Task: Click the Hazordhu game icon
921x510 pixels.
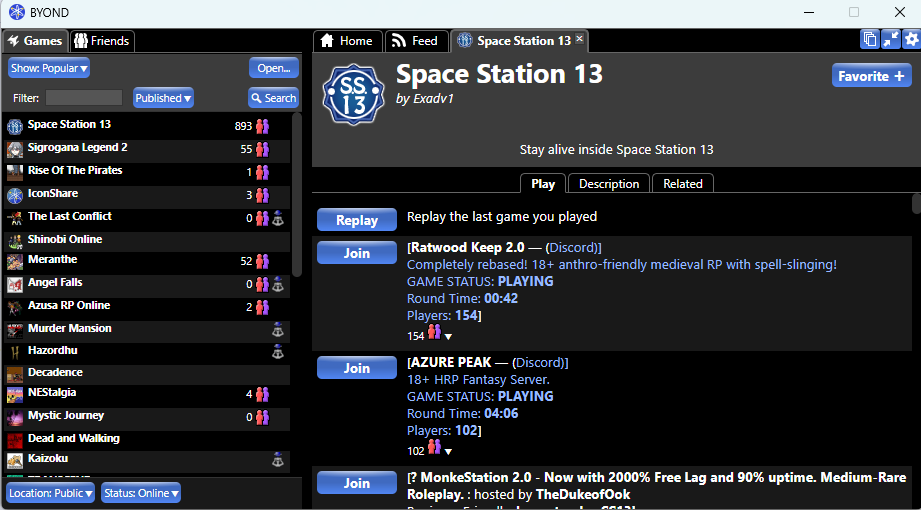Action: 15,353
